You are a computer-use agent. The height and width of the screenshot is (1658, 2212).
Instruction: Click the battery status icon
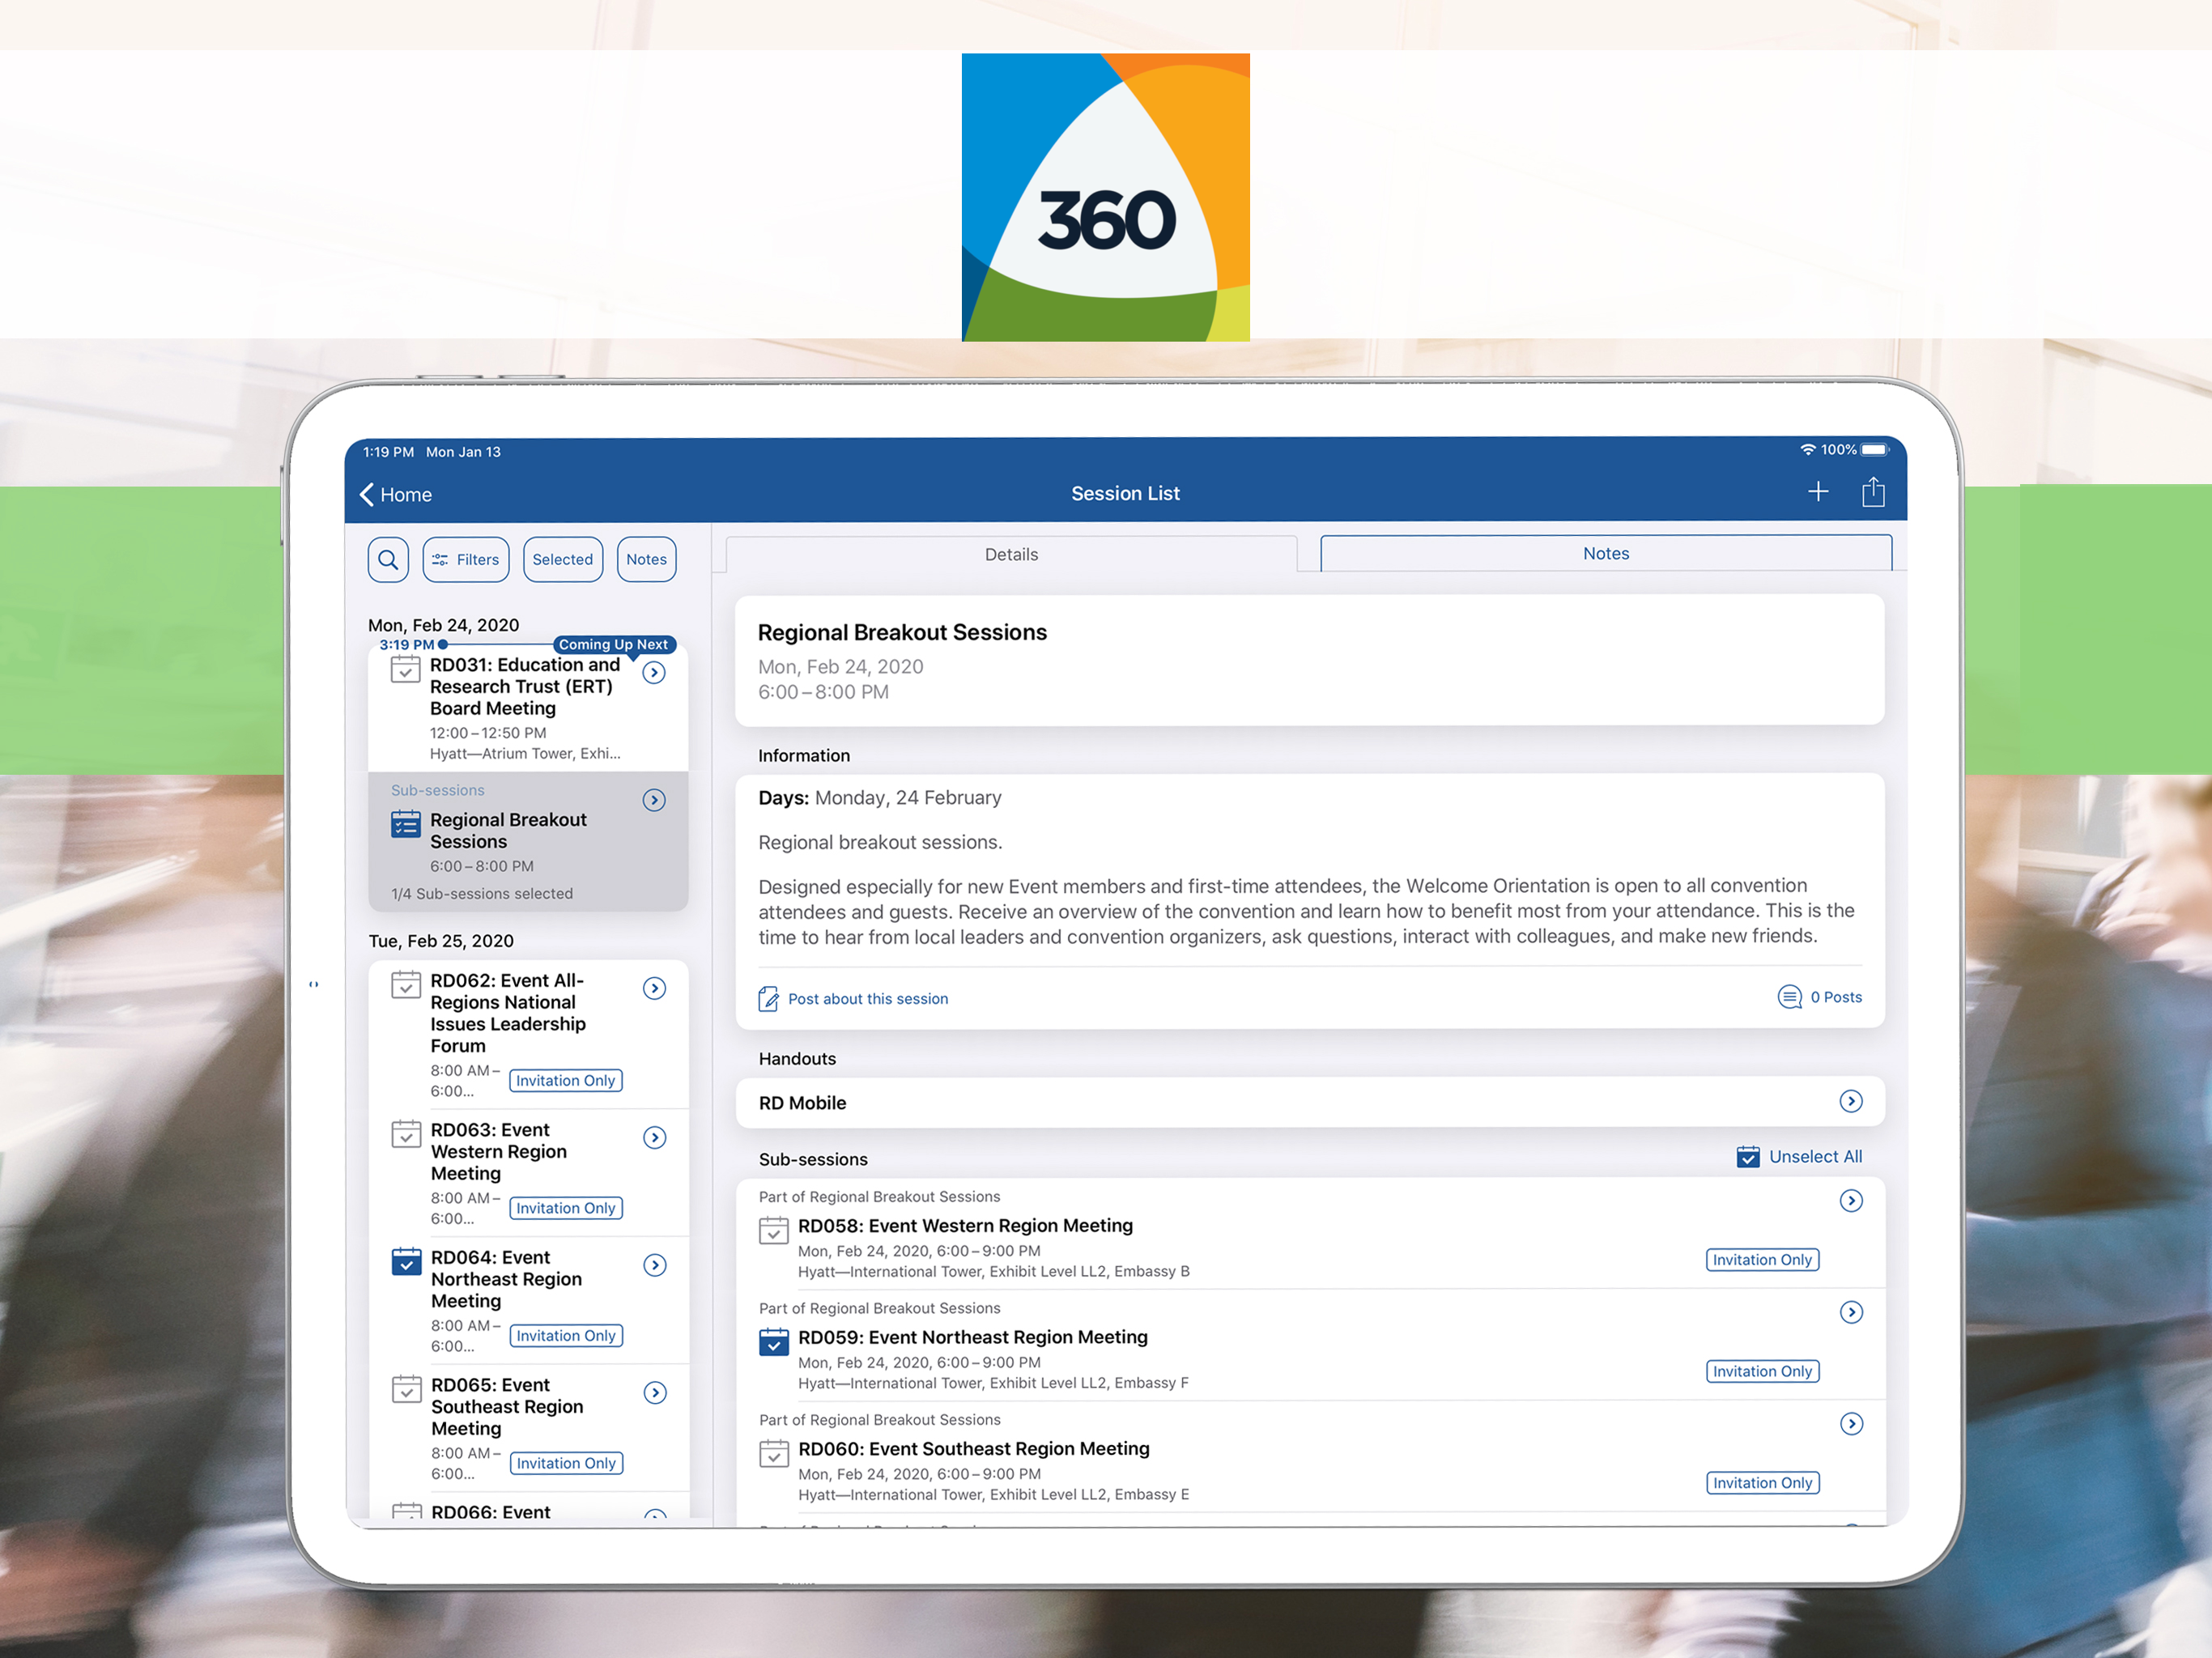tap(1874, 450)
